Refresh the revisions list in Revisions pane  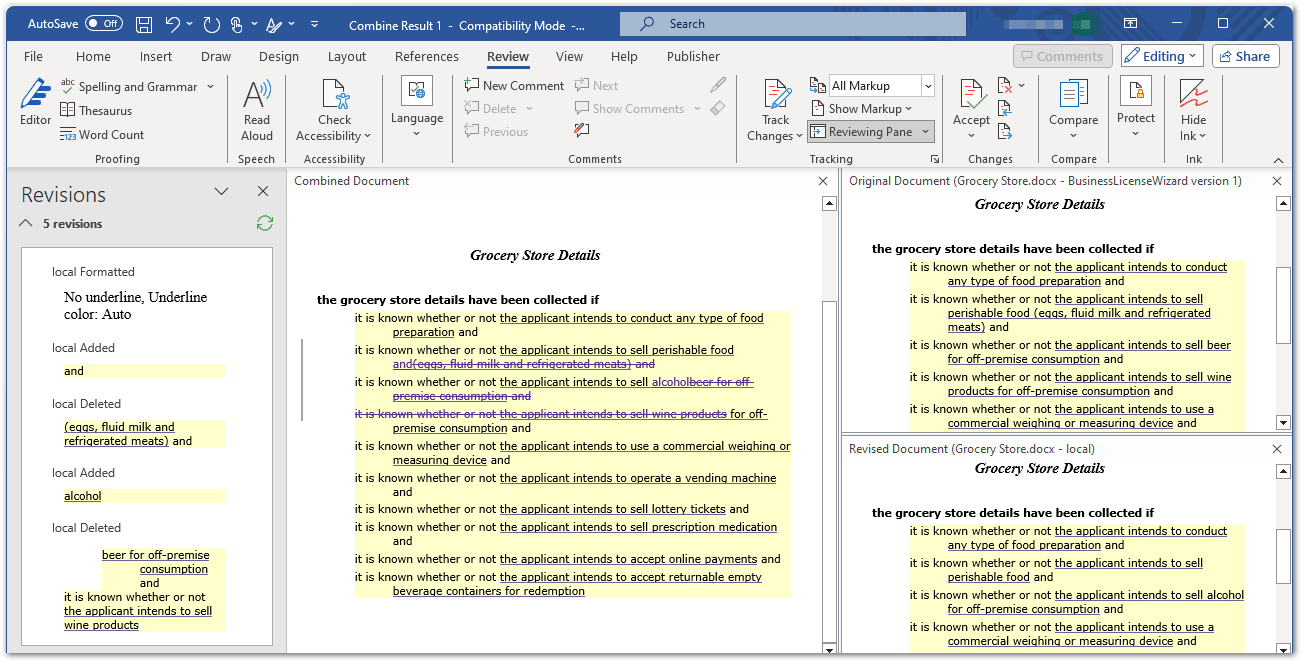click(264, 224)
